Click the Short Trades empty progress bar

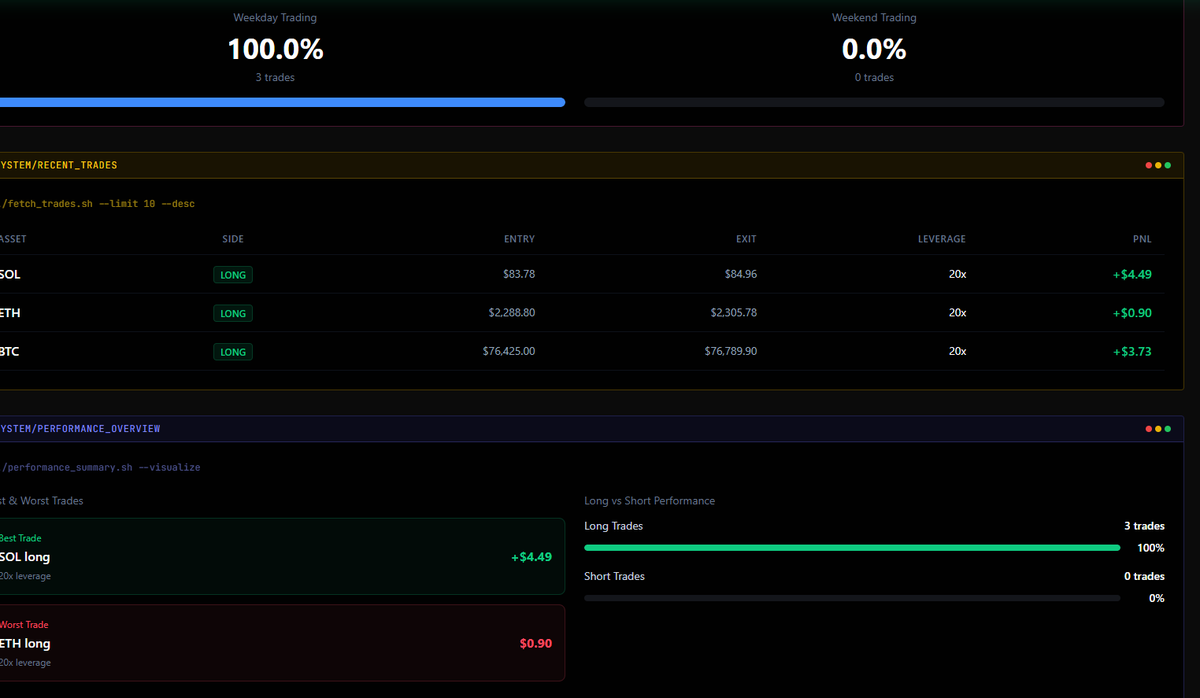pyautogui.click(x=852, y=598)
